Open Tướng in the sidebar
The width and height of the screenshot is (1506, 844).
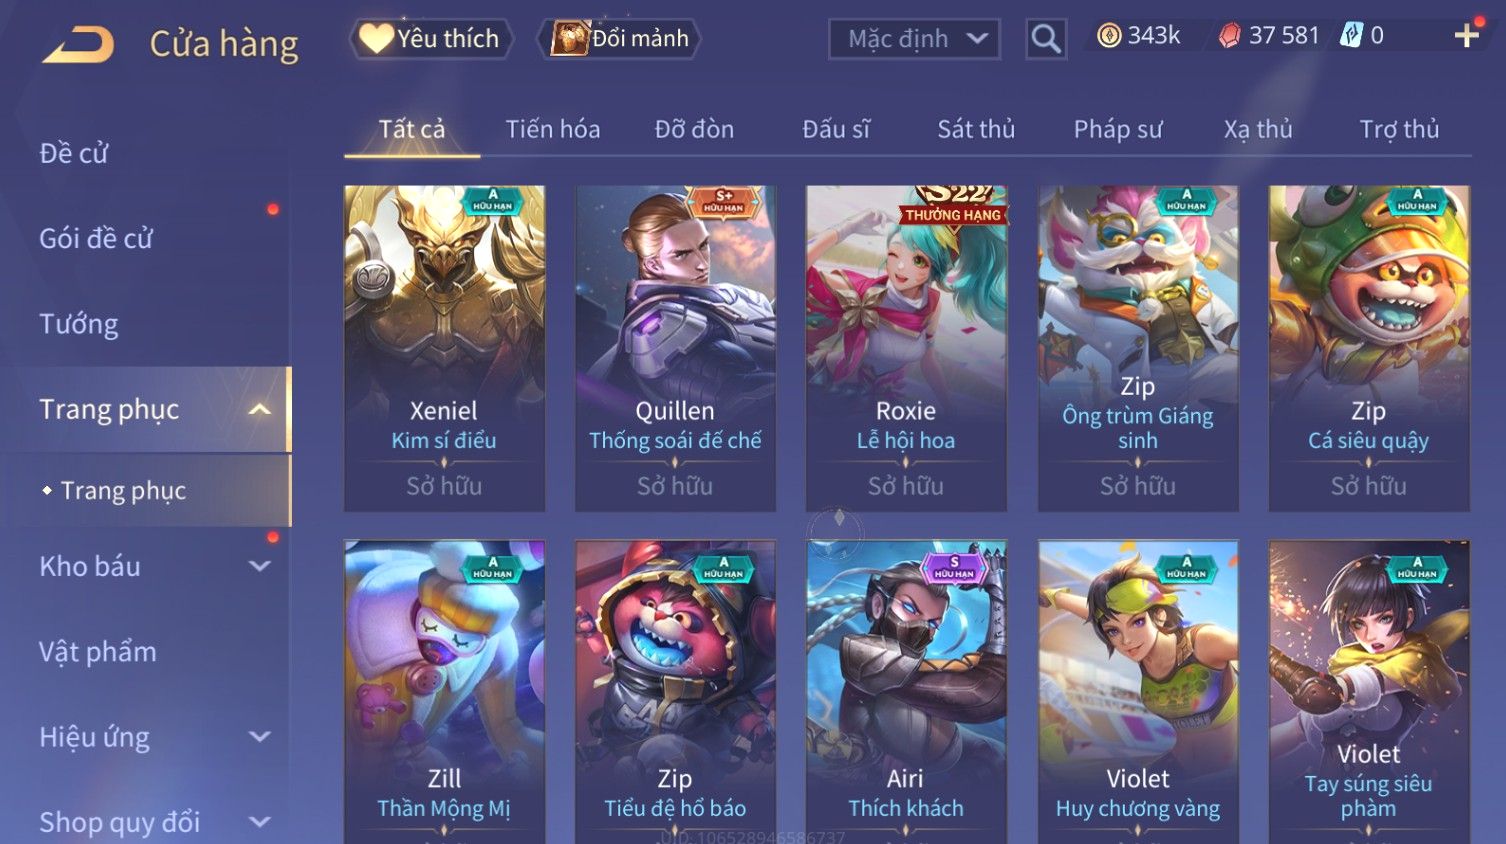[x=79, y=324]
